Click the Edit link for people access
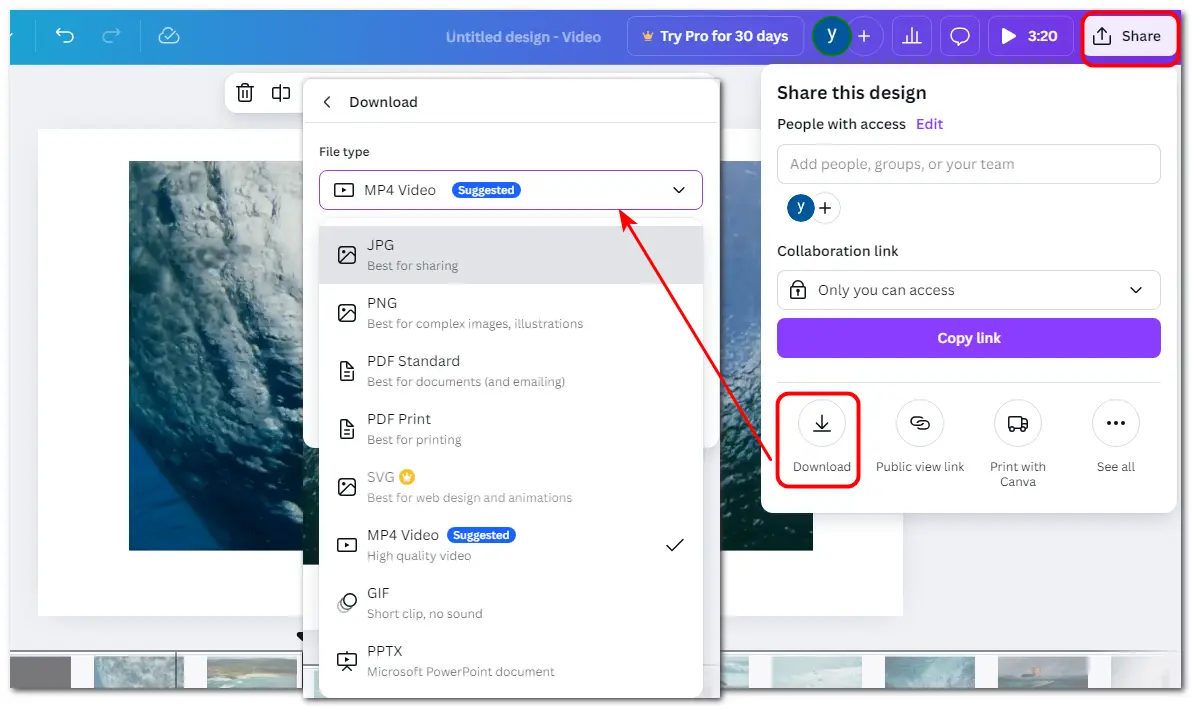 [x=929, y=124]
